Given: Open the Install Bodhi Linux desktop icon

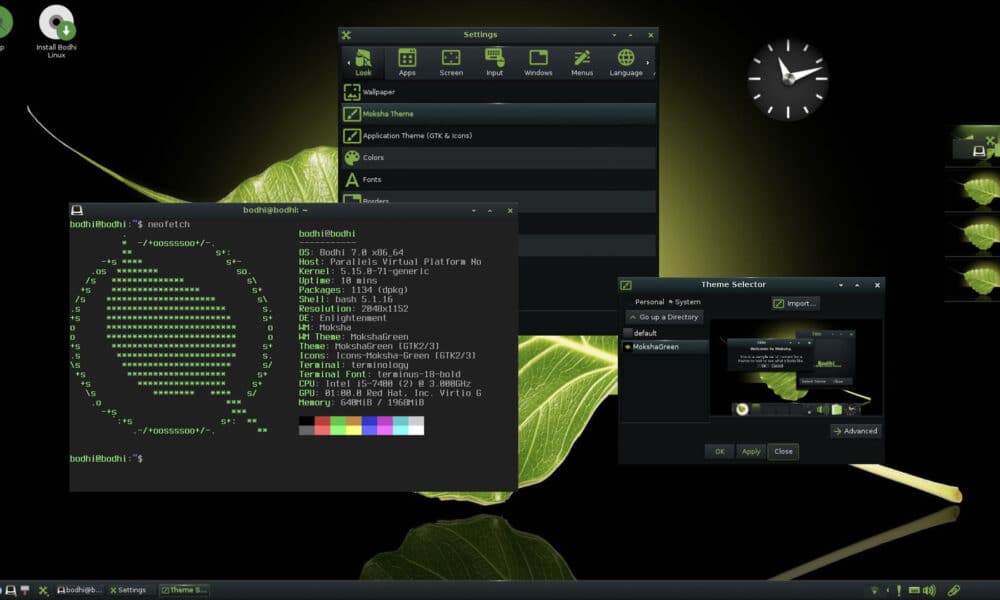Looking at the screenshot, I should 56,31.
